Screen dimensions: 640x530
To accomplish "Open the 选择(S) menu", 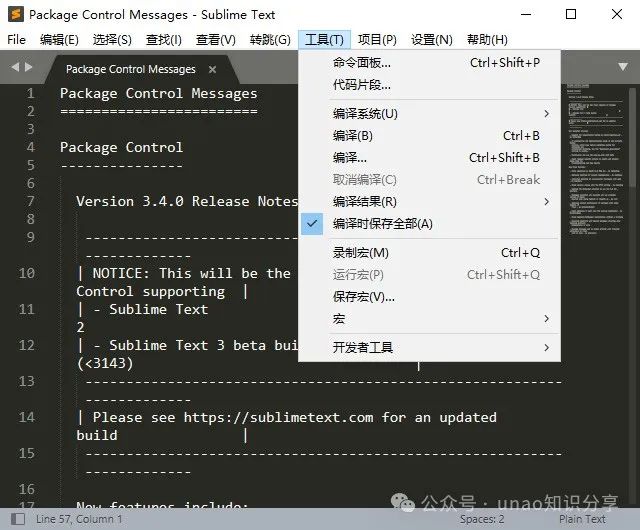I will pos(112,40).
